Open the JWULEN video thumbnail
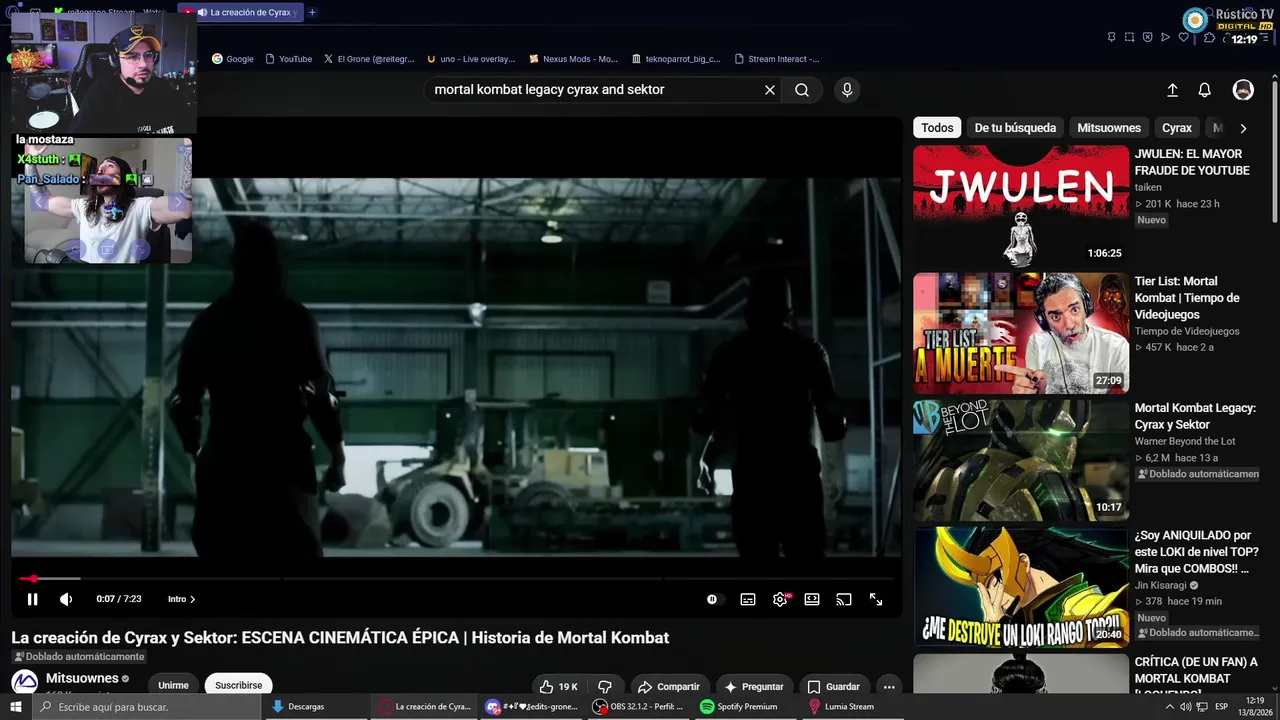 1020,206
